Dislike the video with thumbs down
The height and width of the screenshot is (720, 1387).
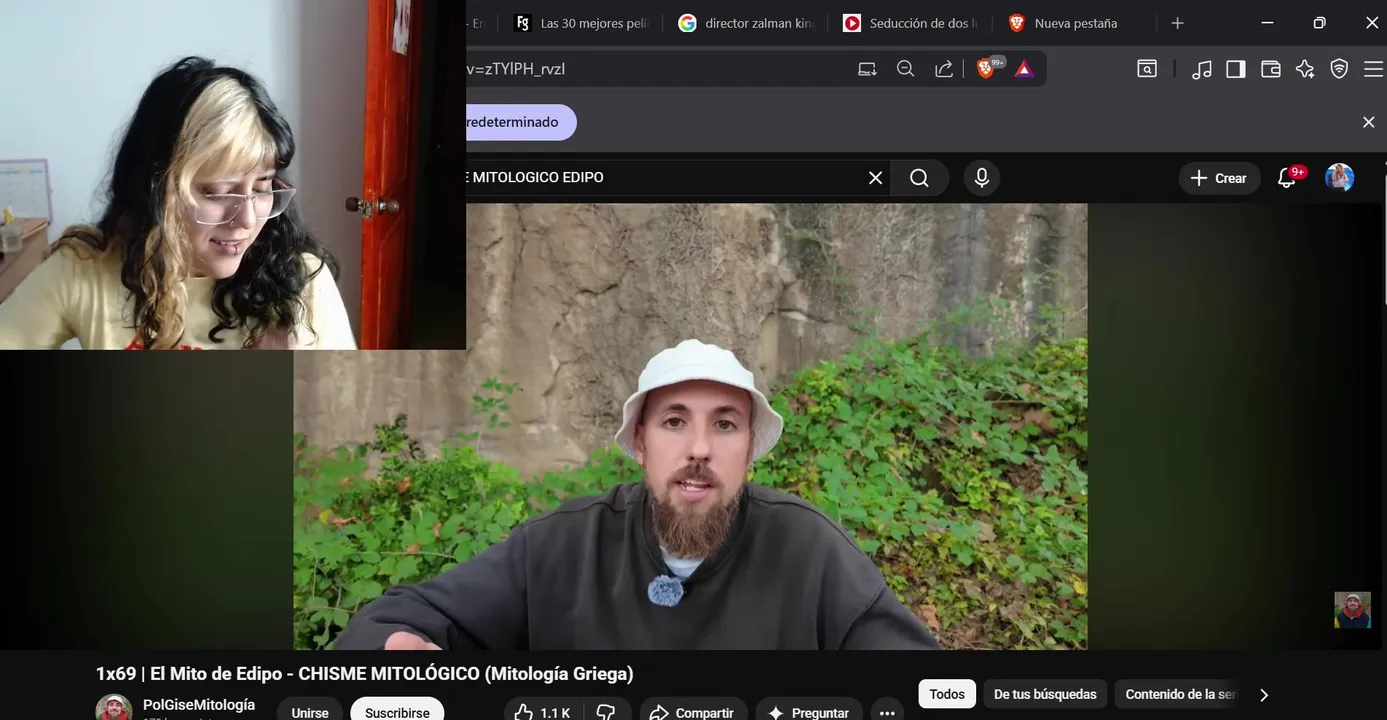(606, 712)
